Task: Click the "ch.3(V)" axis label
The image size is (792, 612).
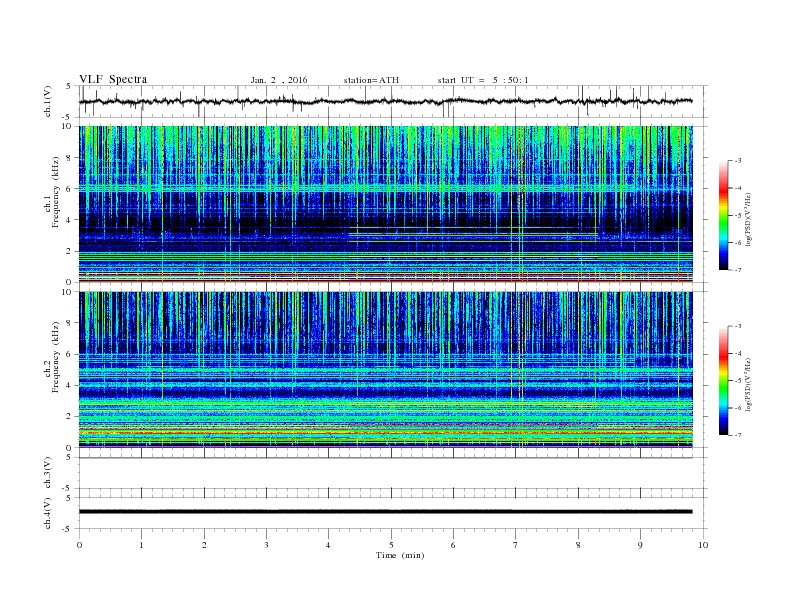Action: [x=48, y=473]
